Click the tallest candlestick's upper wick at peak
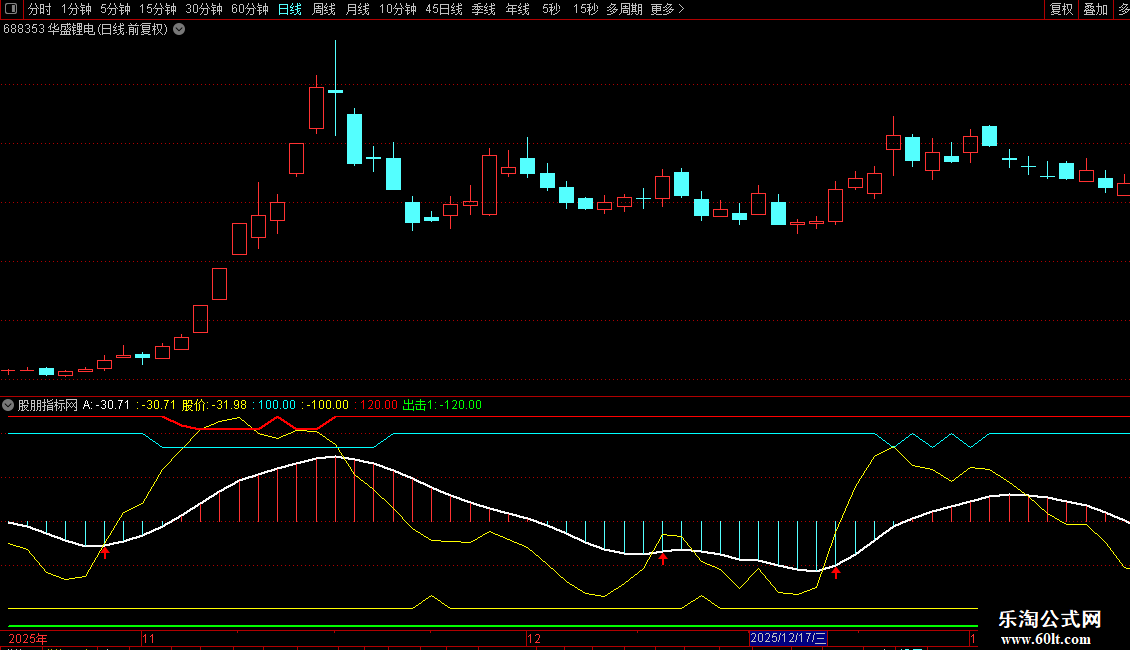 point(335,60)
